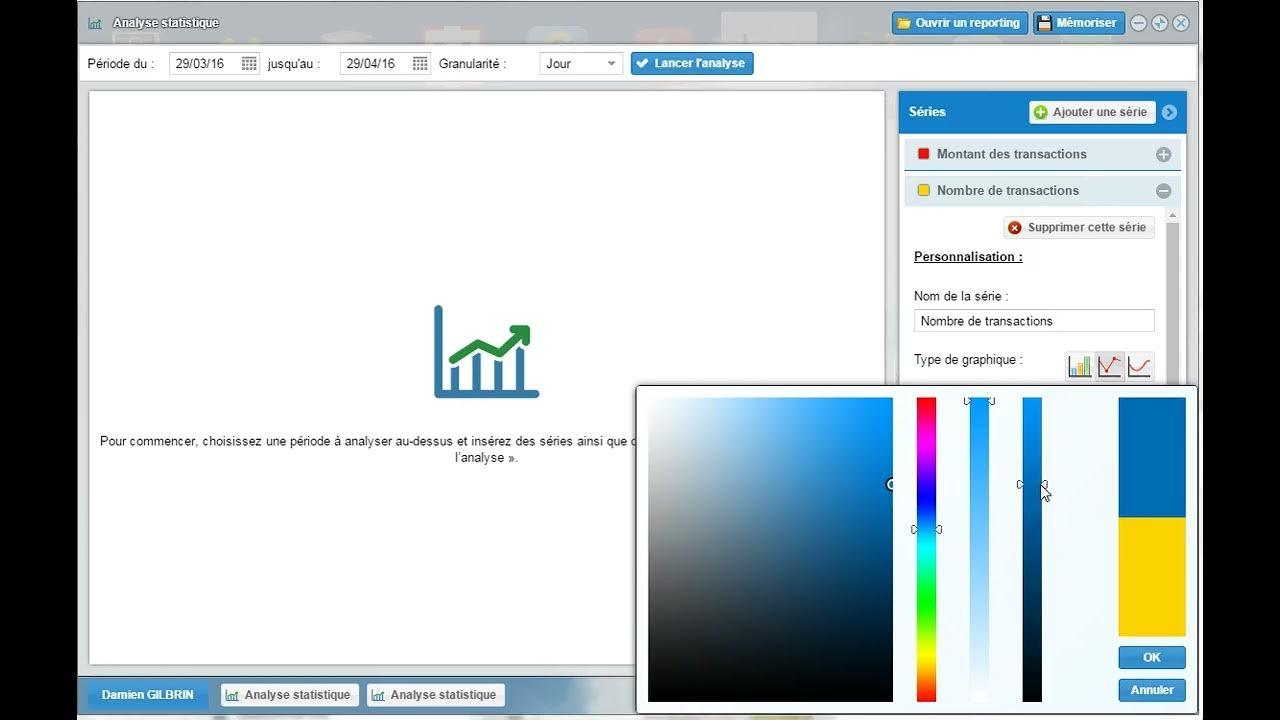This screenshot has width=1280, height=720.
Task: Click the new blue color preview
Action: pyautogui.click(x=1152, y=457)
